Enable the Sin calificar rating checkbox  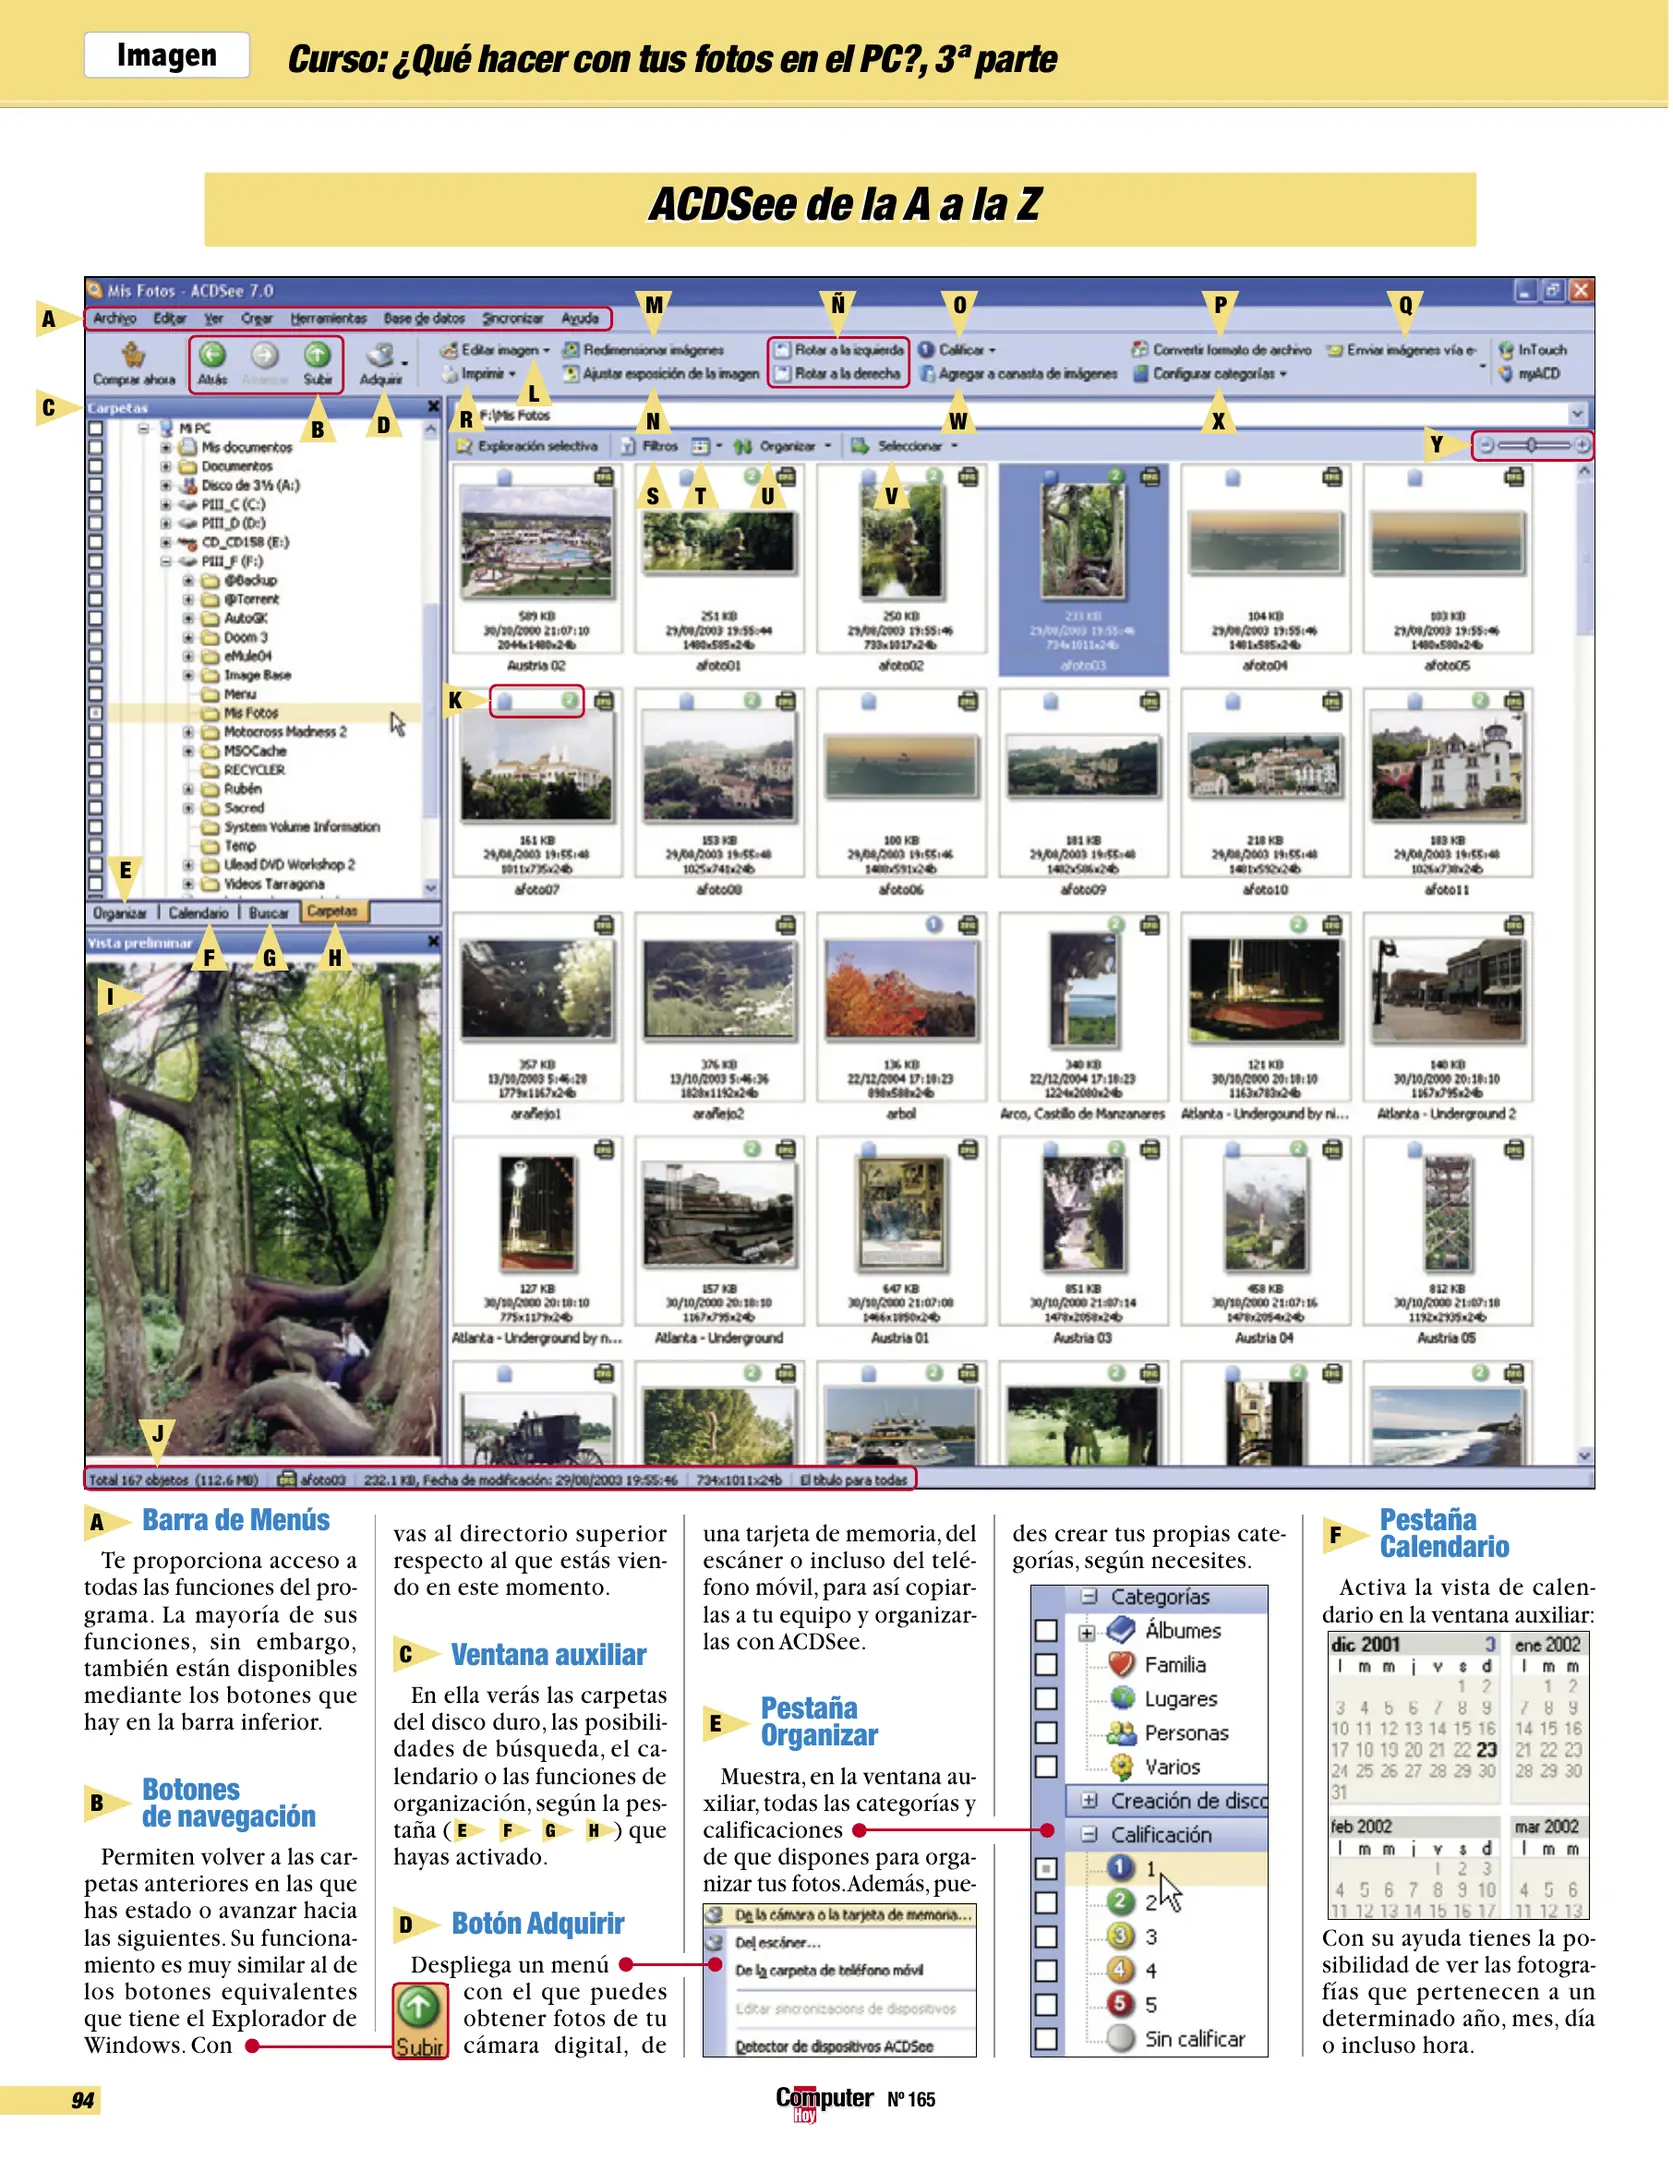pyautogui.click(x=1045, y=2039)
